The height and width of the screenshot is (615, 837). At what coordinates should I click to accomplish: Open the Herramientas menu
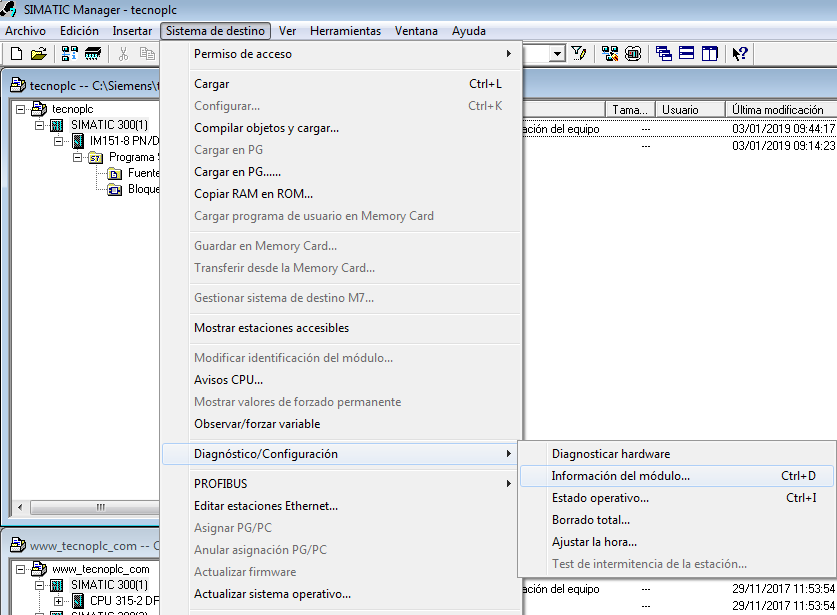tap(345, 31)
